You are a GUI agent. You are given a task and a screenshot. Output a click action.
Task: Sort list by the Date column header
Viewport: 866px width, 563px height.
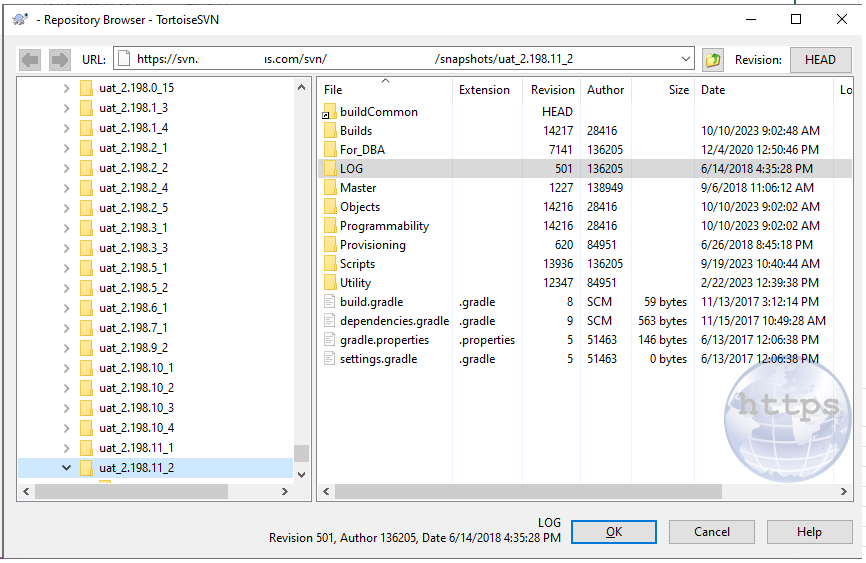coord(763,90)
